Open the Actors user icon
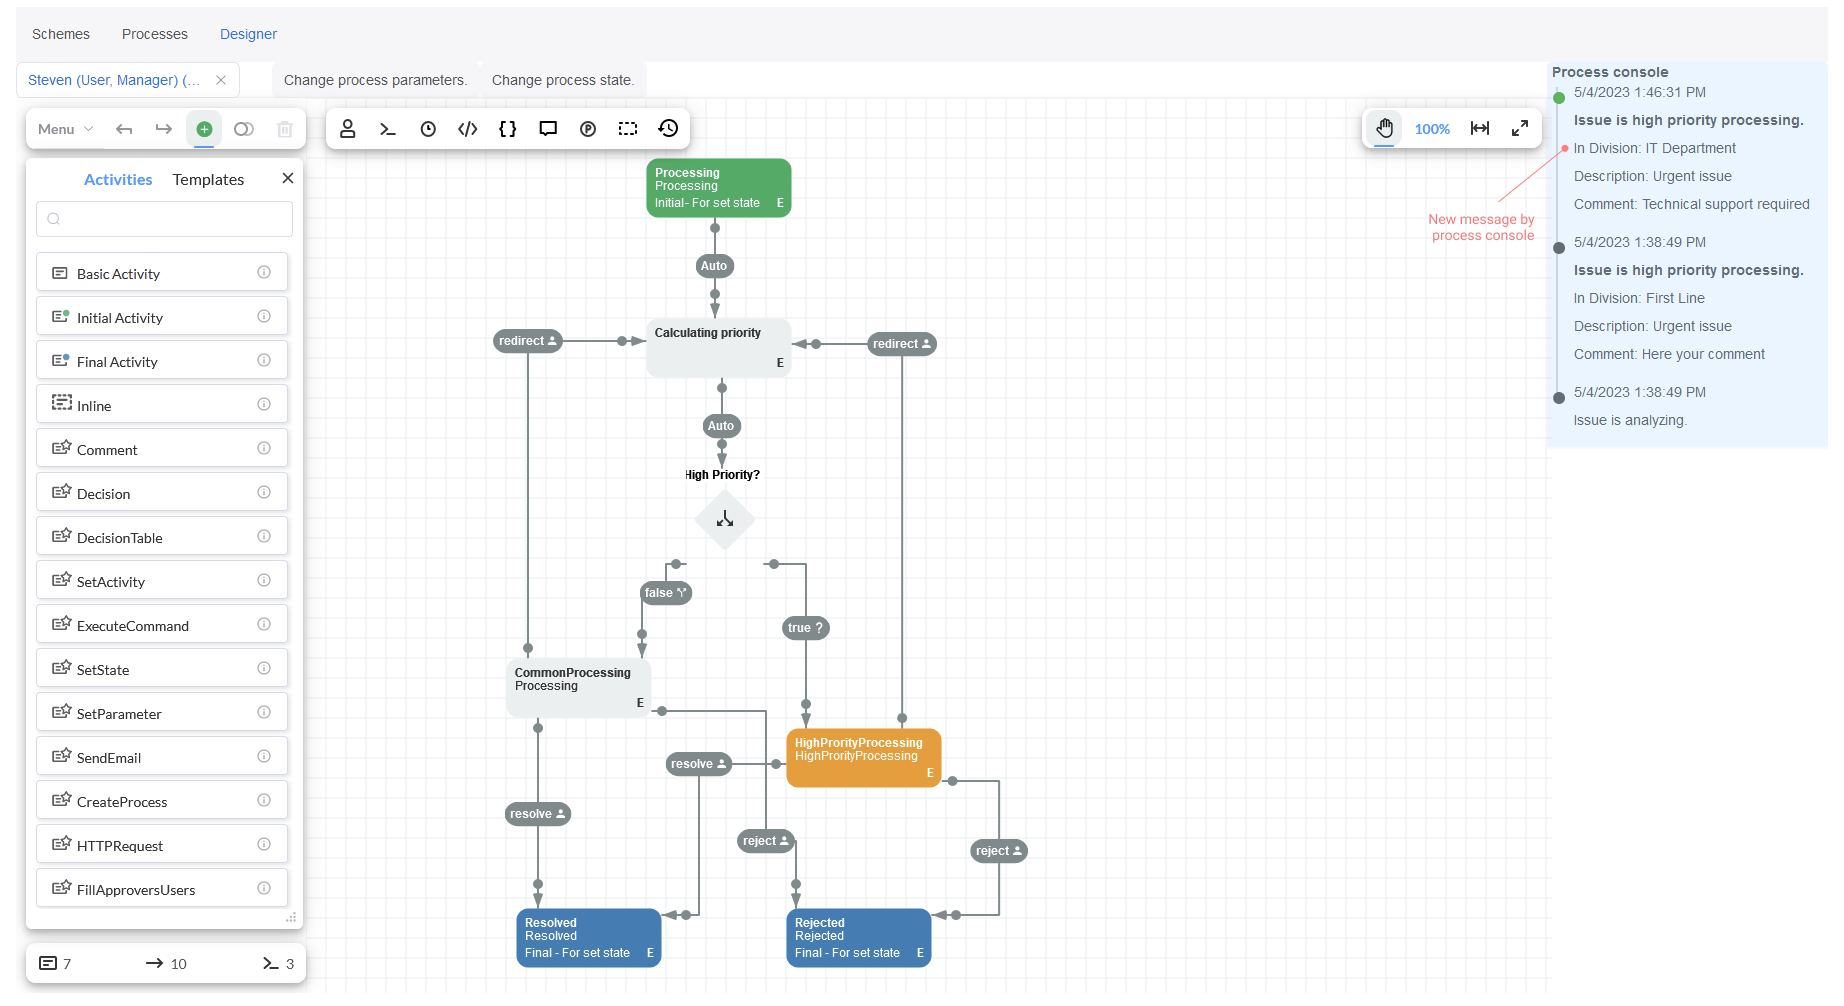The image size is (1844, 1006). pyautogui.click(x=348, y=129)
